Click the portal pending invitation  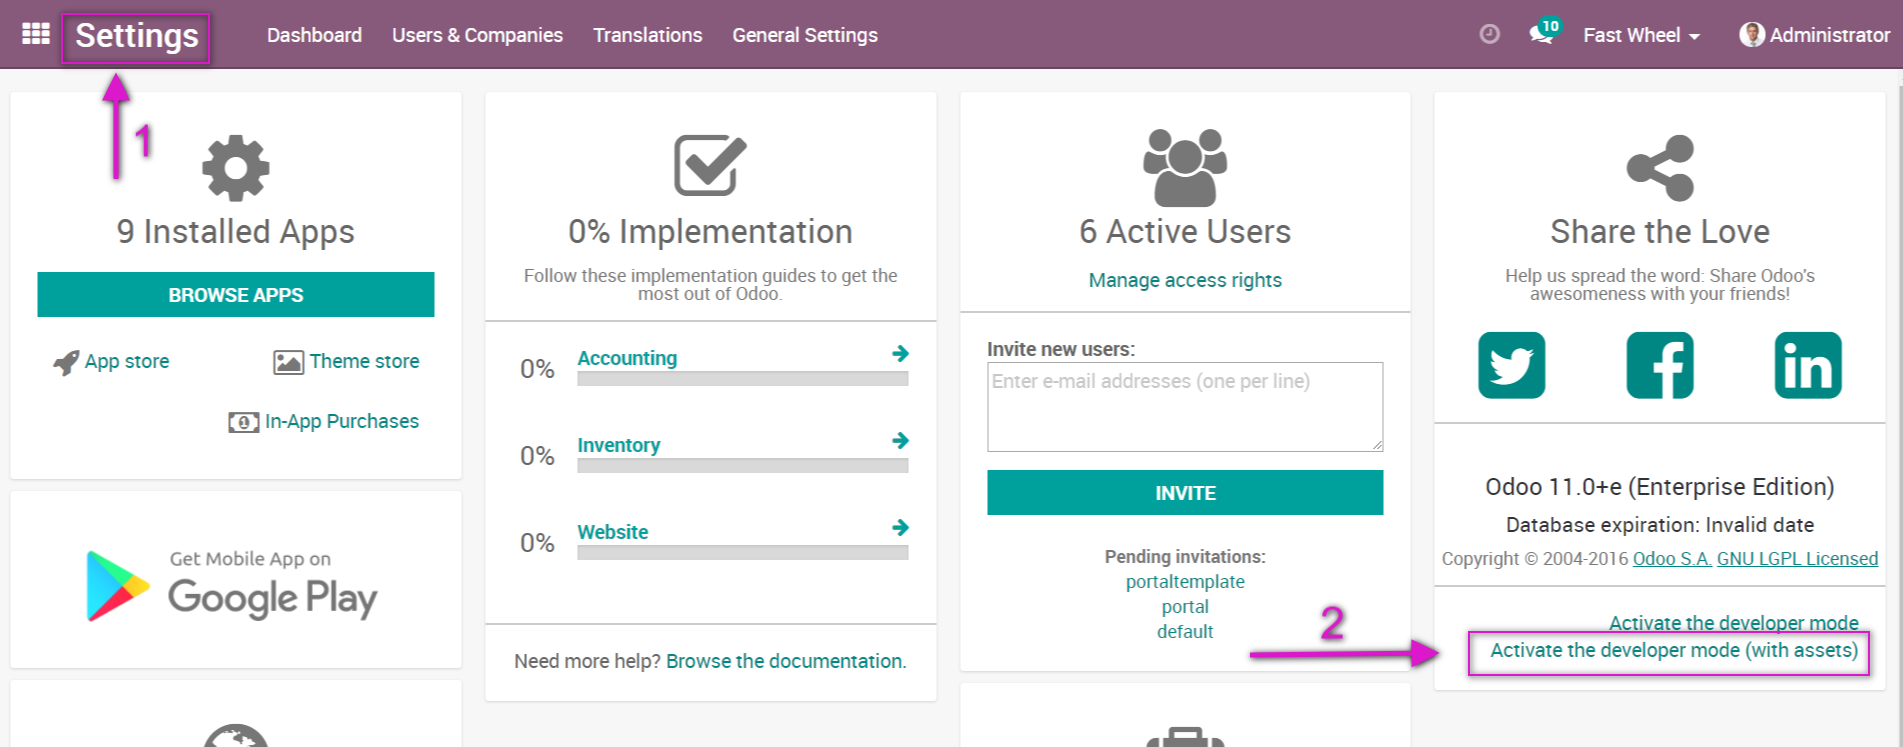(1185, 607)
